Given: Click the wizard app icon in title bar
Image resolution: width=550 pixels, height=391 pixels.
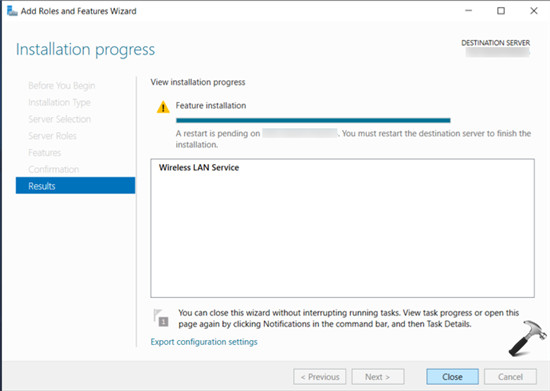Looking at the screenshot, I should pyautogui.click(x=12, y=11).
